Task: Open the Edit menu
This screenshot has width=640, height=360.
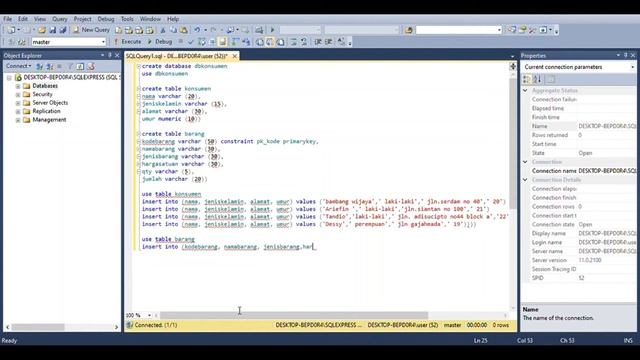Action: (23, 19)
